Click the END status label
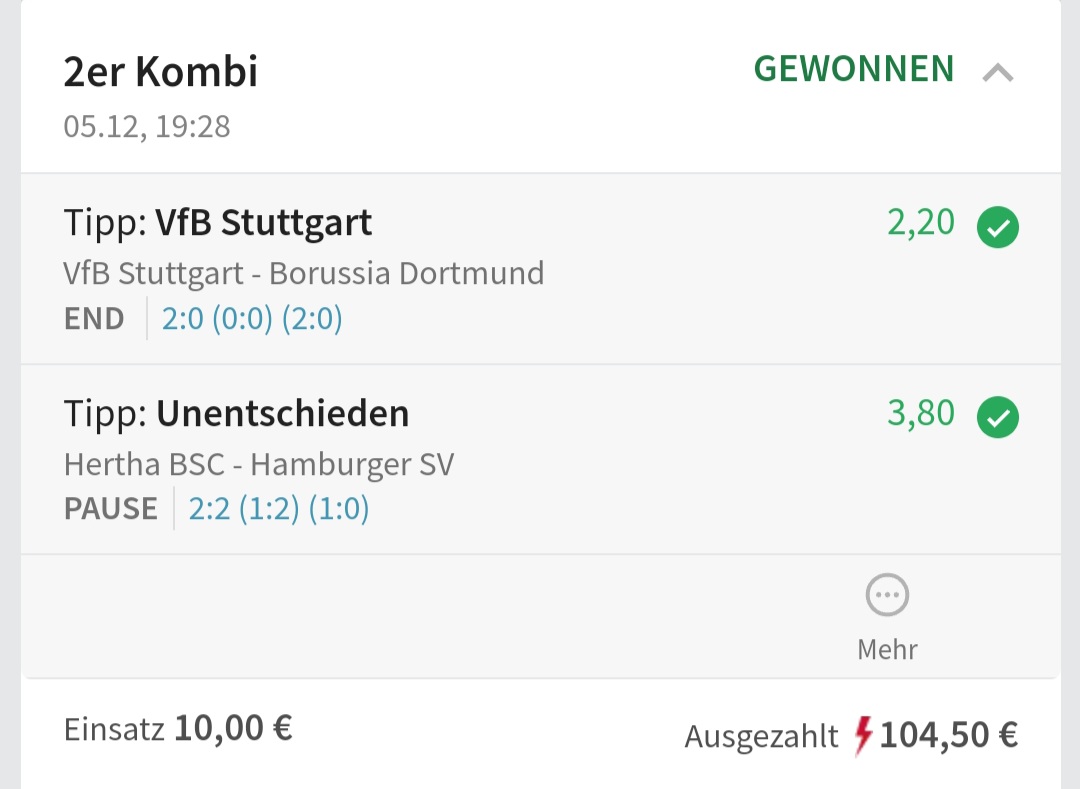1080x789 pixels. [x=94, y=319]
